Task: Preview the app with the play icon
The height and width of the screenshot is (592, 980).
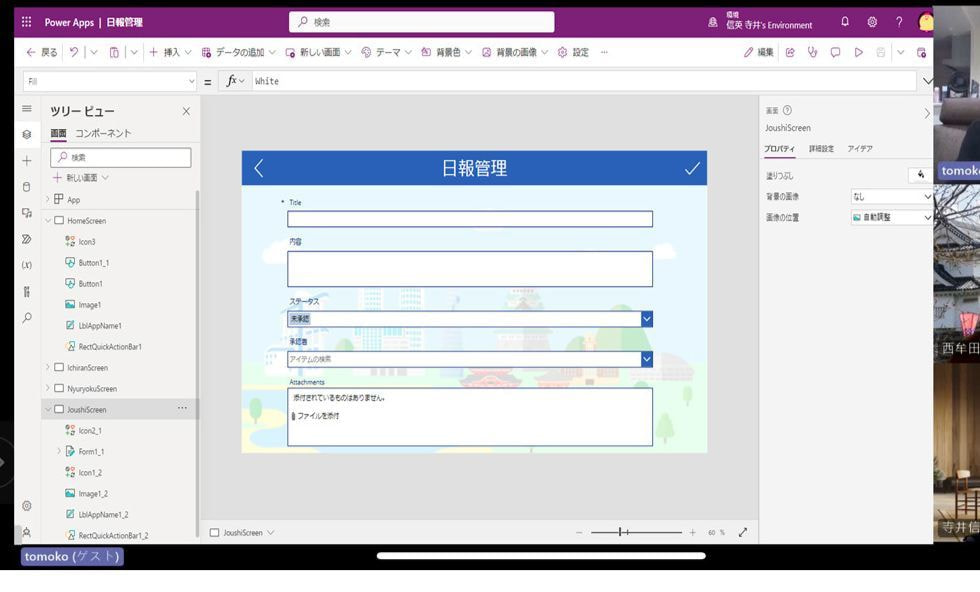Action: 858,52
